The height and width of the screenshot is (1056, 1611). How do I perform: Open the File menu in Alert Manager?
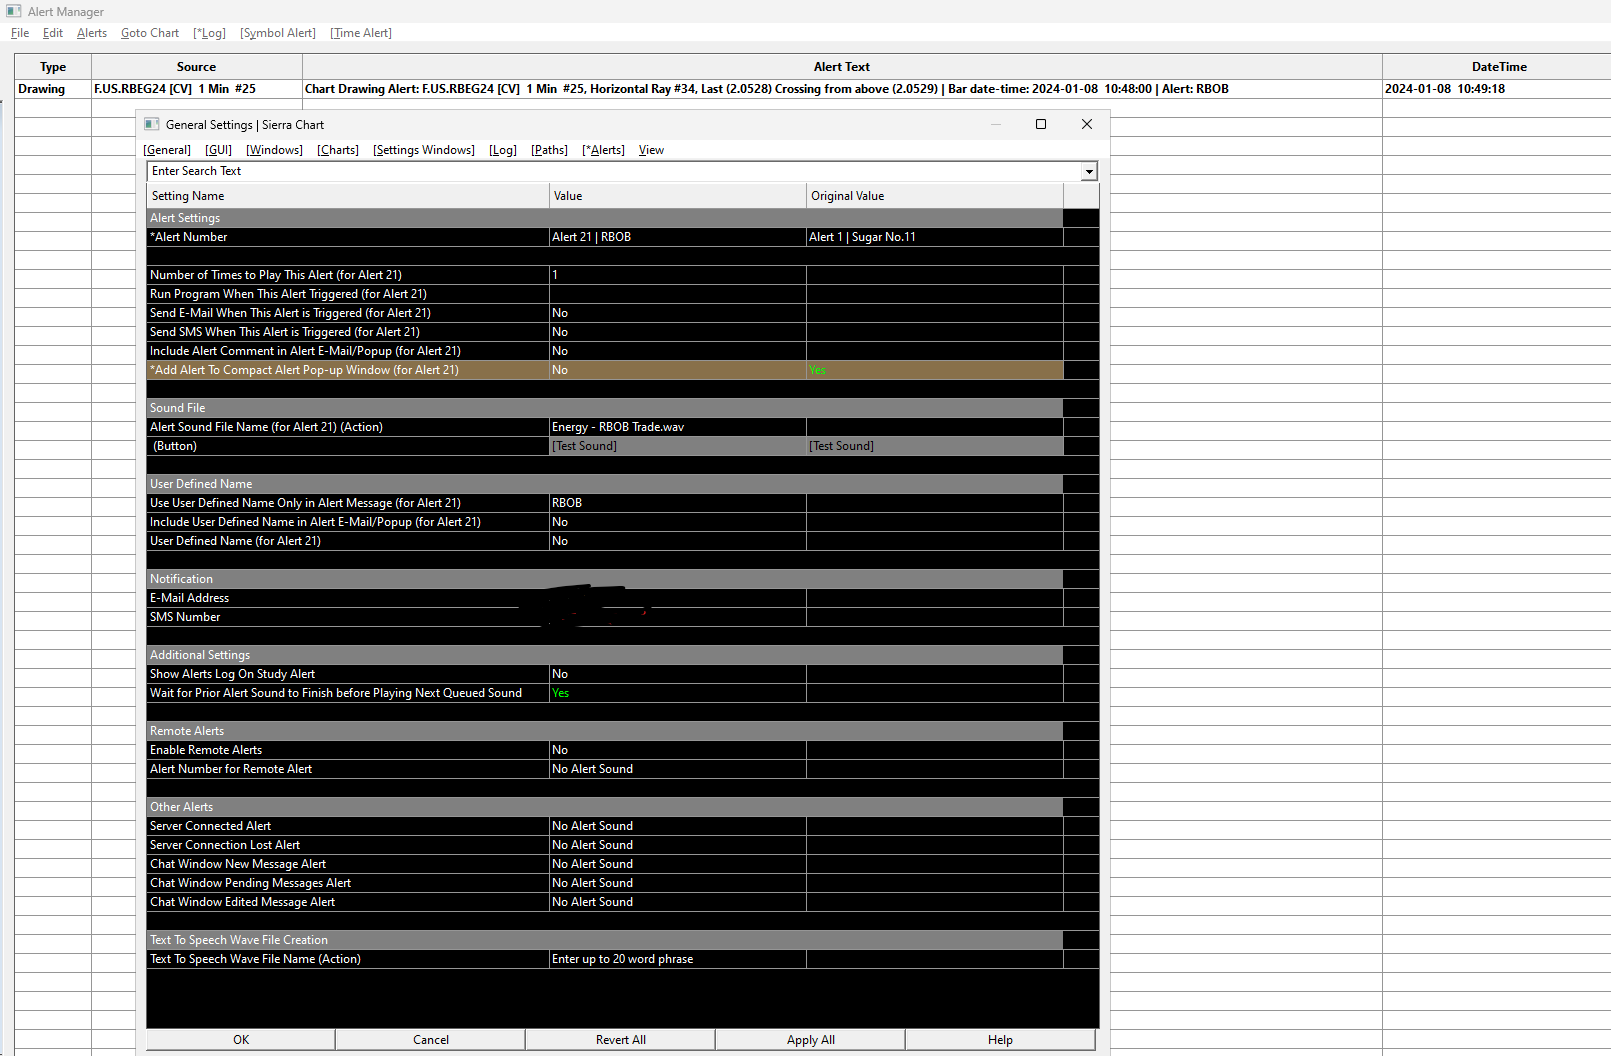pyautogui.click(x=20, y=33)
